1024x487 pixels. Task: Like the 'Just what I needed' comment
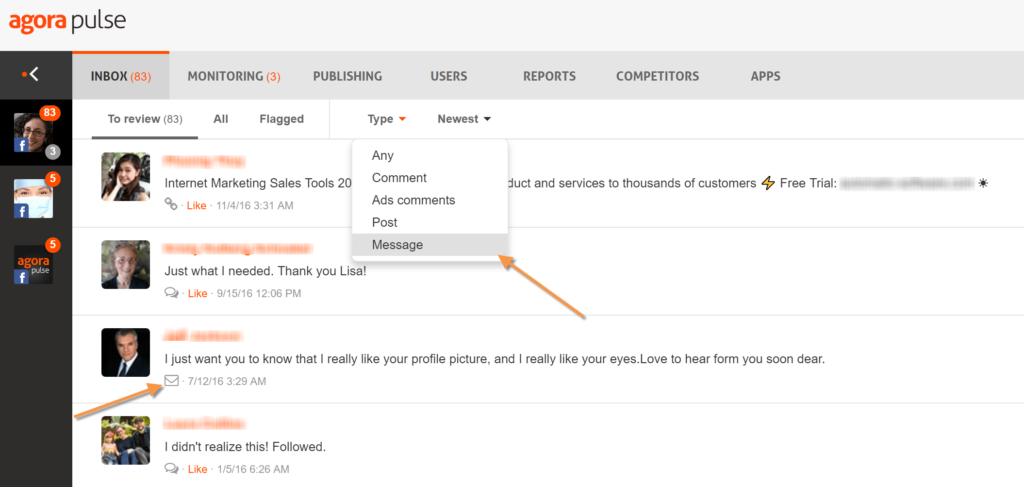tap(198, 294)
